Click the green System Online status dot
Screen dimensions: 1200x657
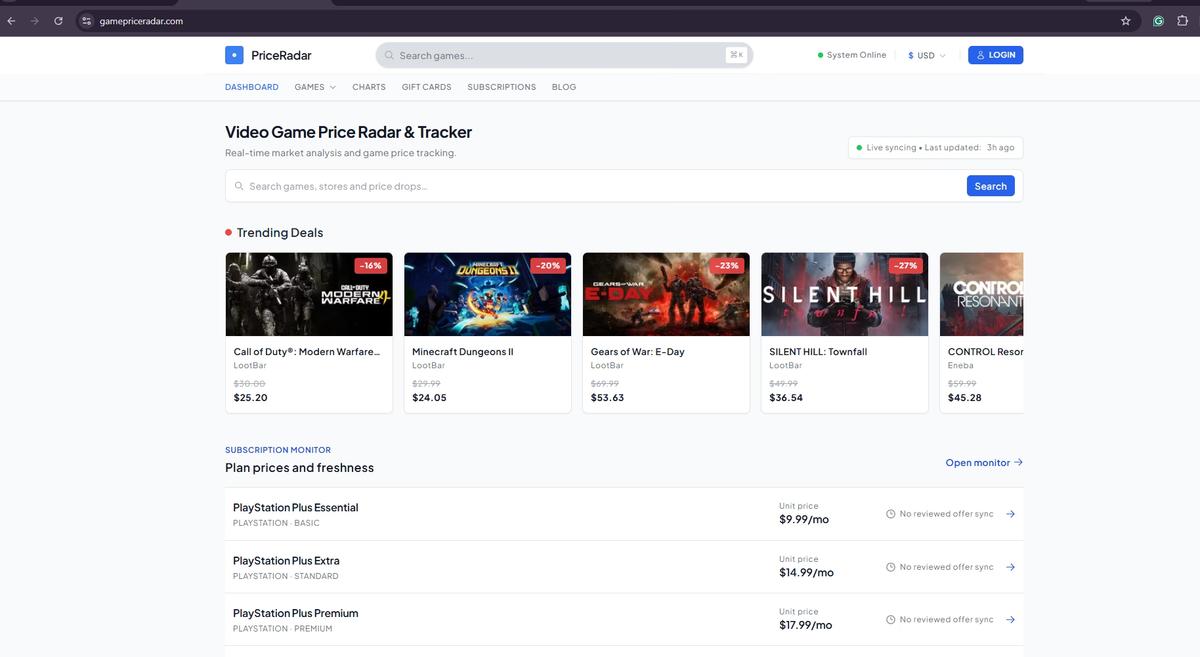point(821,55)
